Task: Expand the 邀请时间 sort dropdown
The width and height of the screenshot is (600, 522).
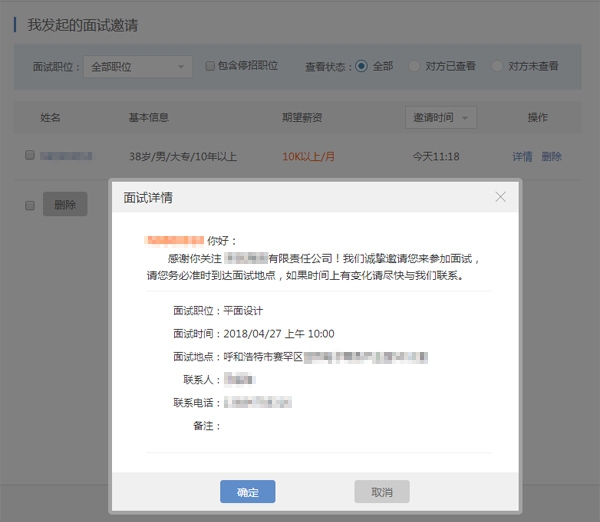Action: click(x=440, y=118)
